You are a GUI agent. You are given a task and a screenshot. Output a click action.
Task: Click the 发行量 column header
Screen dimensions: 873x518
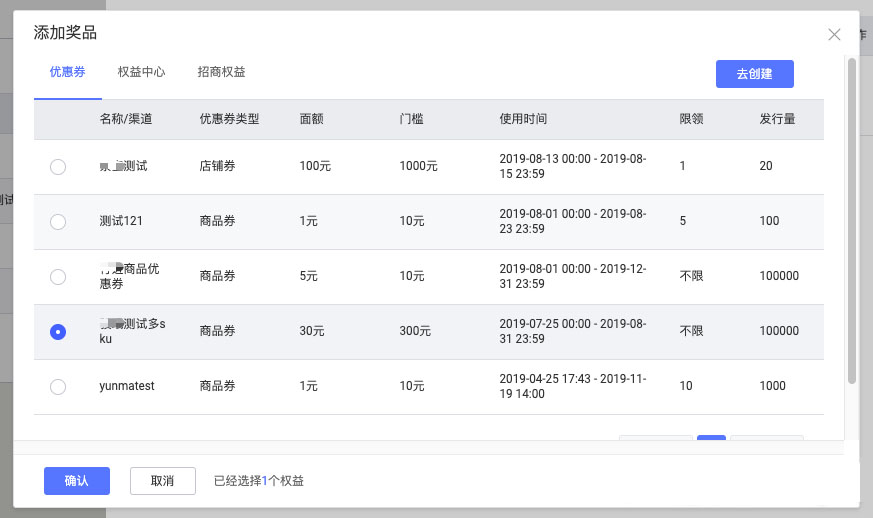point(777,119)
